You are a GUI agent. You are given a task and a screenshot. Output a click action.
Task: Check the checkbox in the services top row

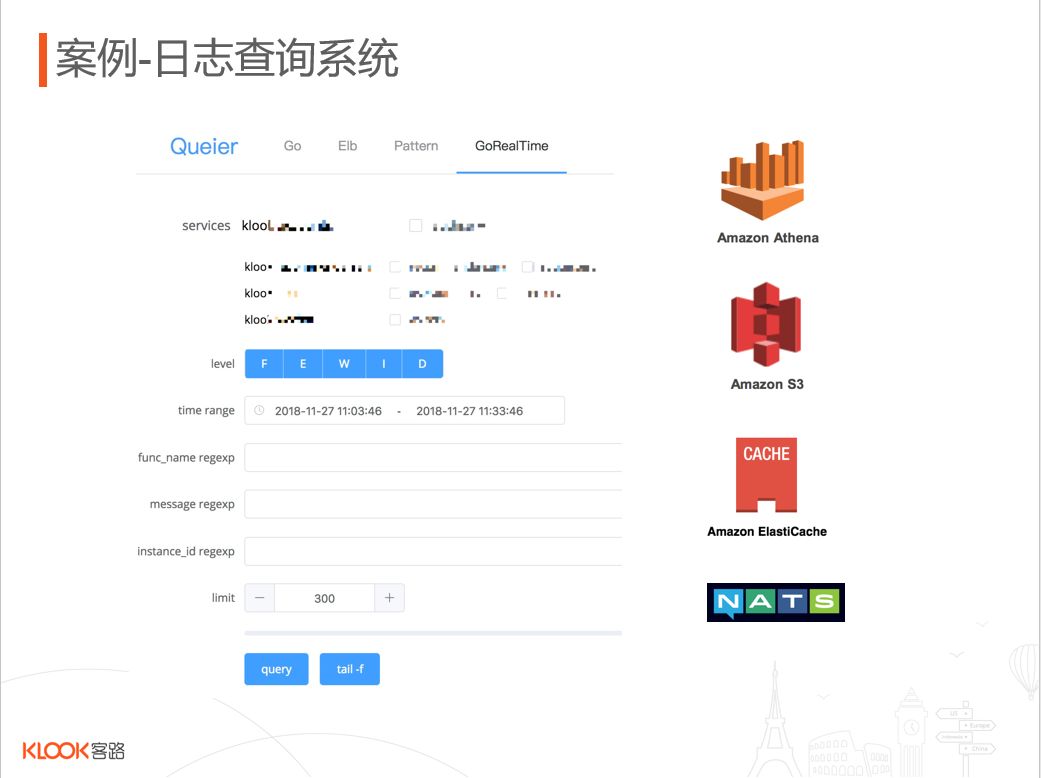[x=416, y=226]
